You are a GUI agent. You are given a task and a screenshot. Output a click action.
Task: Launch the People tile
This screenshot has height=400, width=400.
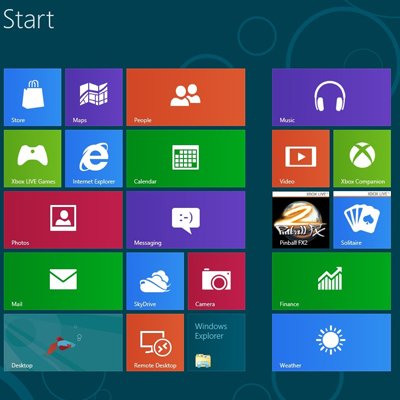[x=186, y=97]
